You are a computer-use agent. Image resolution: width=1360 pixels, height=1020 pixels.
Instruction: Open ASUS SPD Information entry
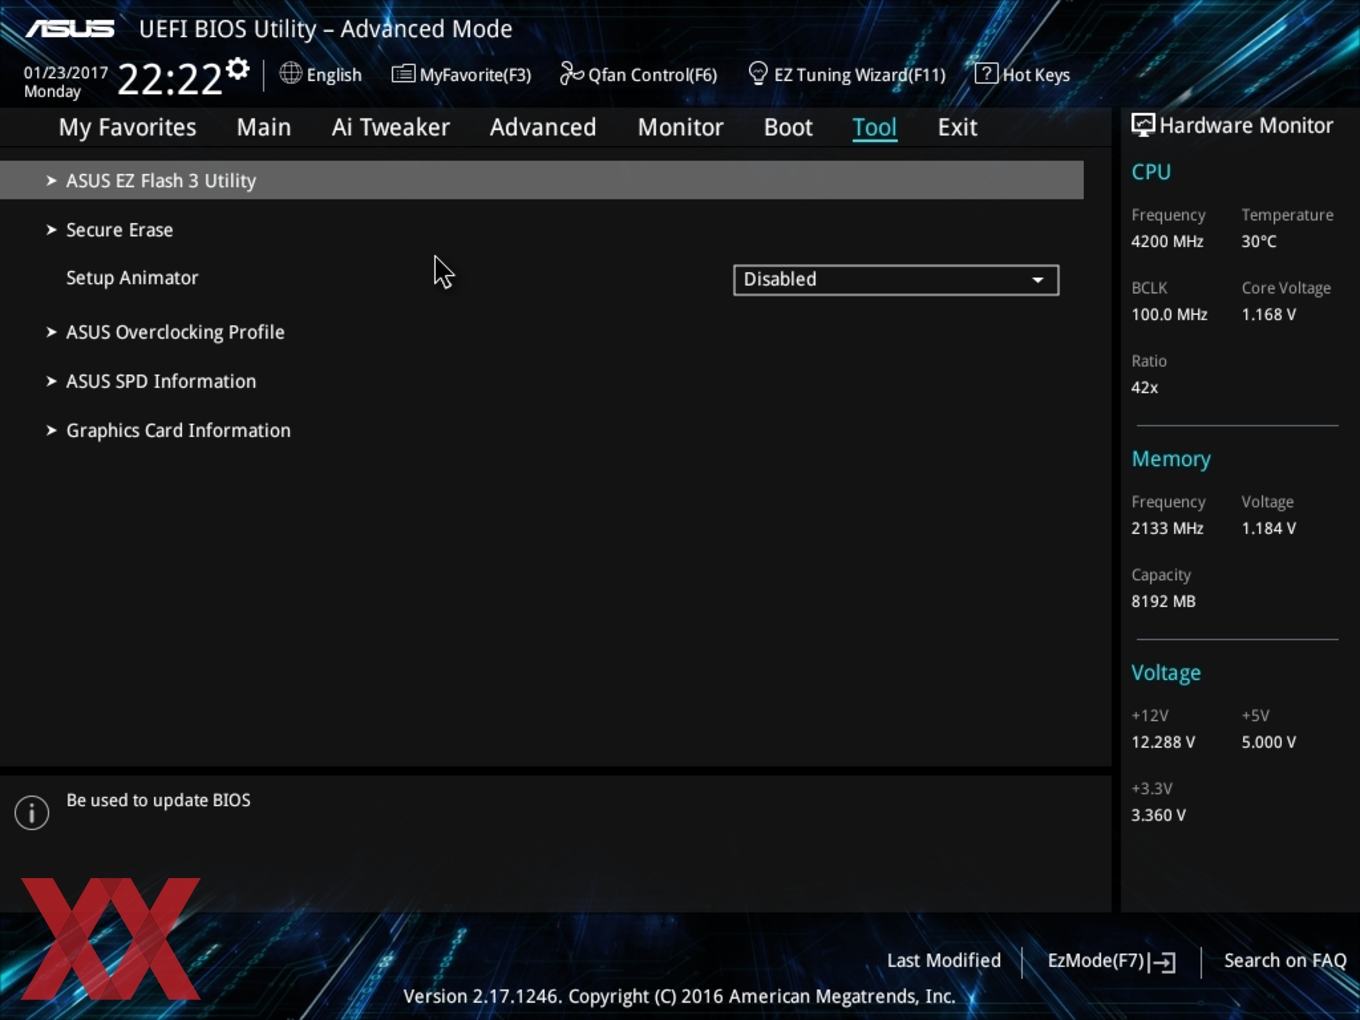coord(161,381)
